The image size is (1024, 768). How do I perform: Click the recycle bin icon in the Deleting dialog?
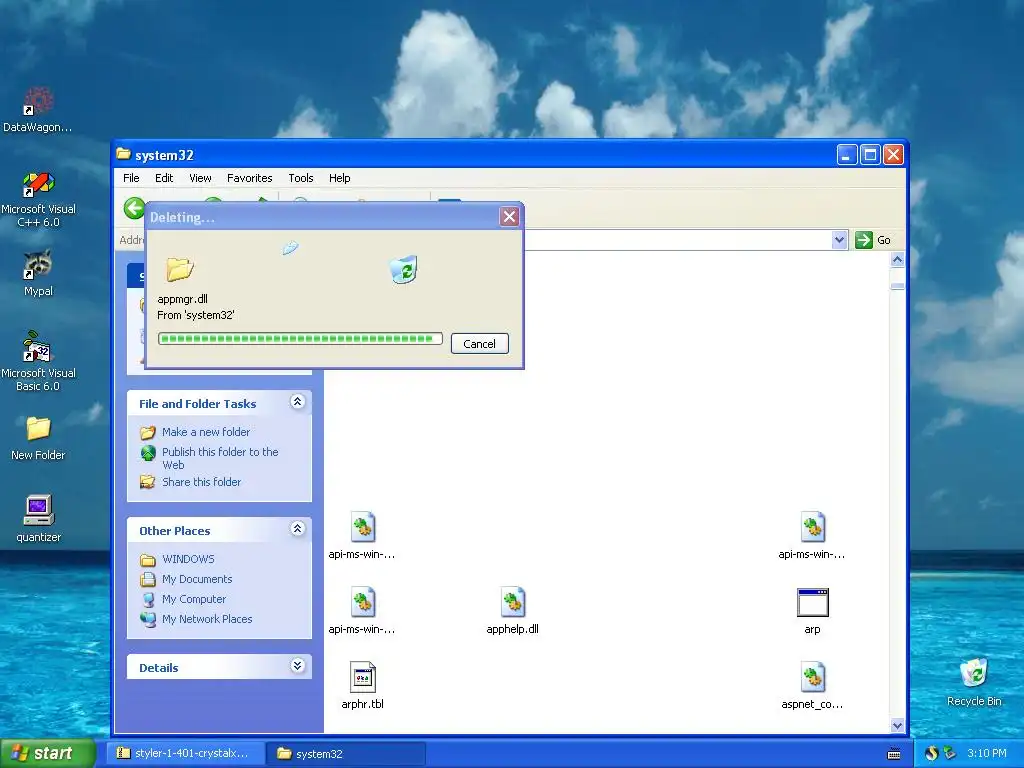click(404, 269)
